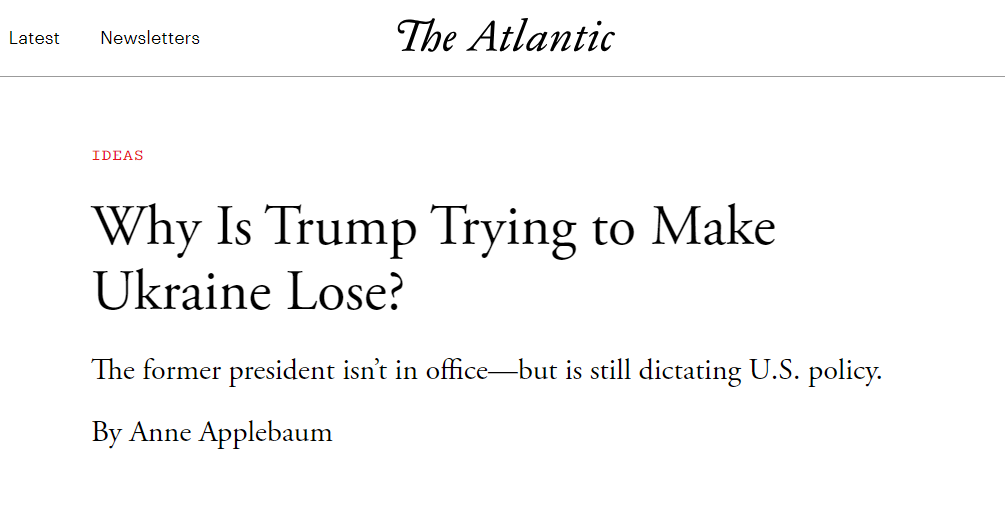Click the word "office" in the subtitle
This screenshot has height=511, width=1005.
coord(453,371)
